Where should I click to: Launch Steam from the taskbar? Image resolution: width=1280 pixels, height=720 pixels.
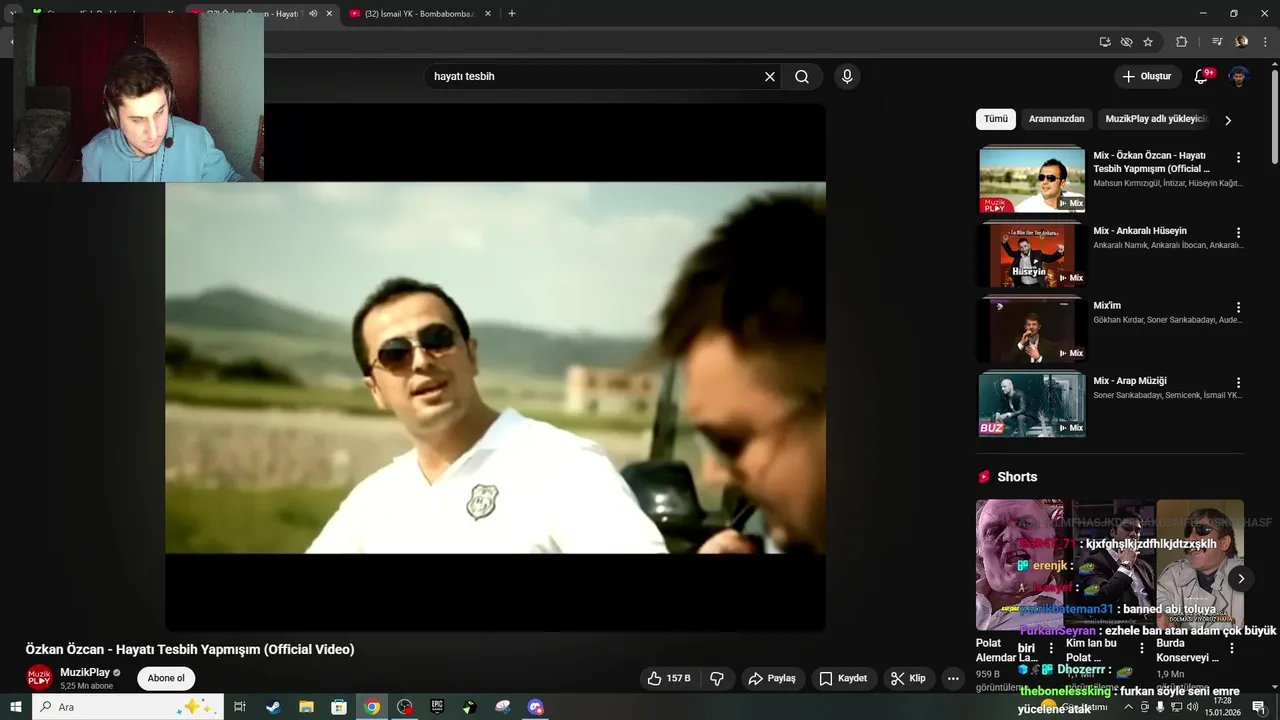[x=273, y=707]
